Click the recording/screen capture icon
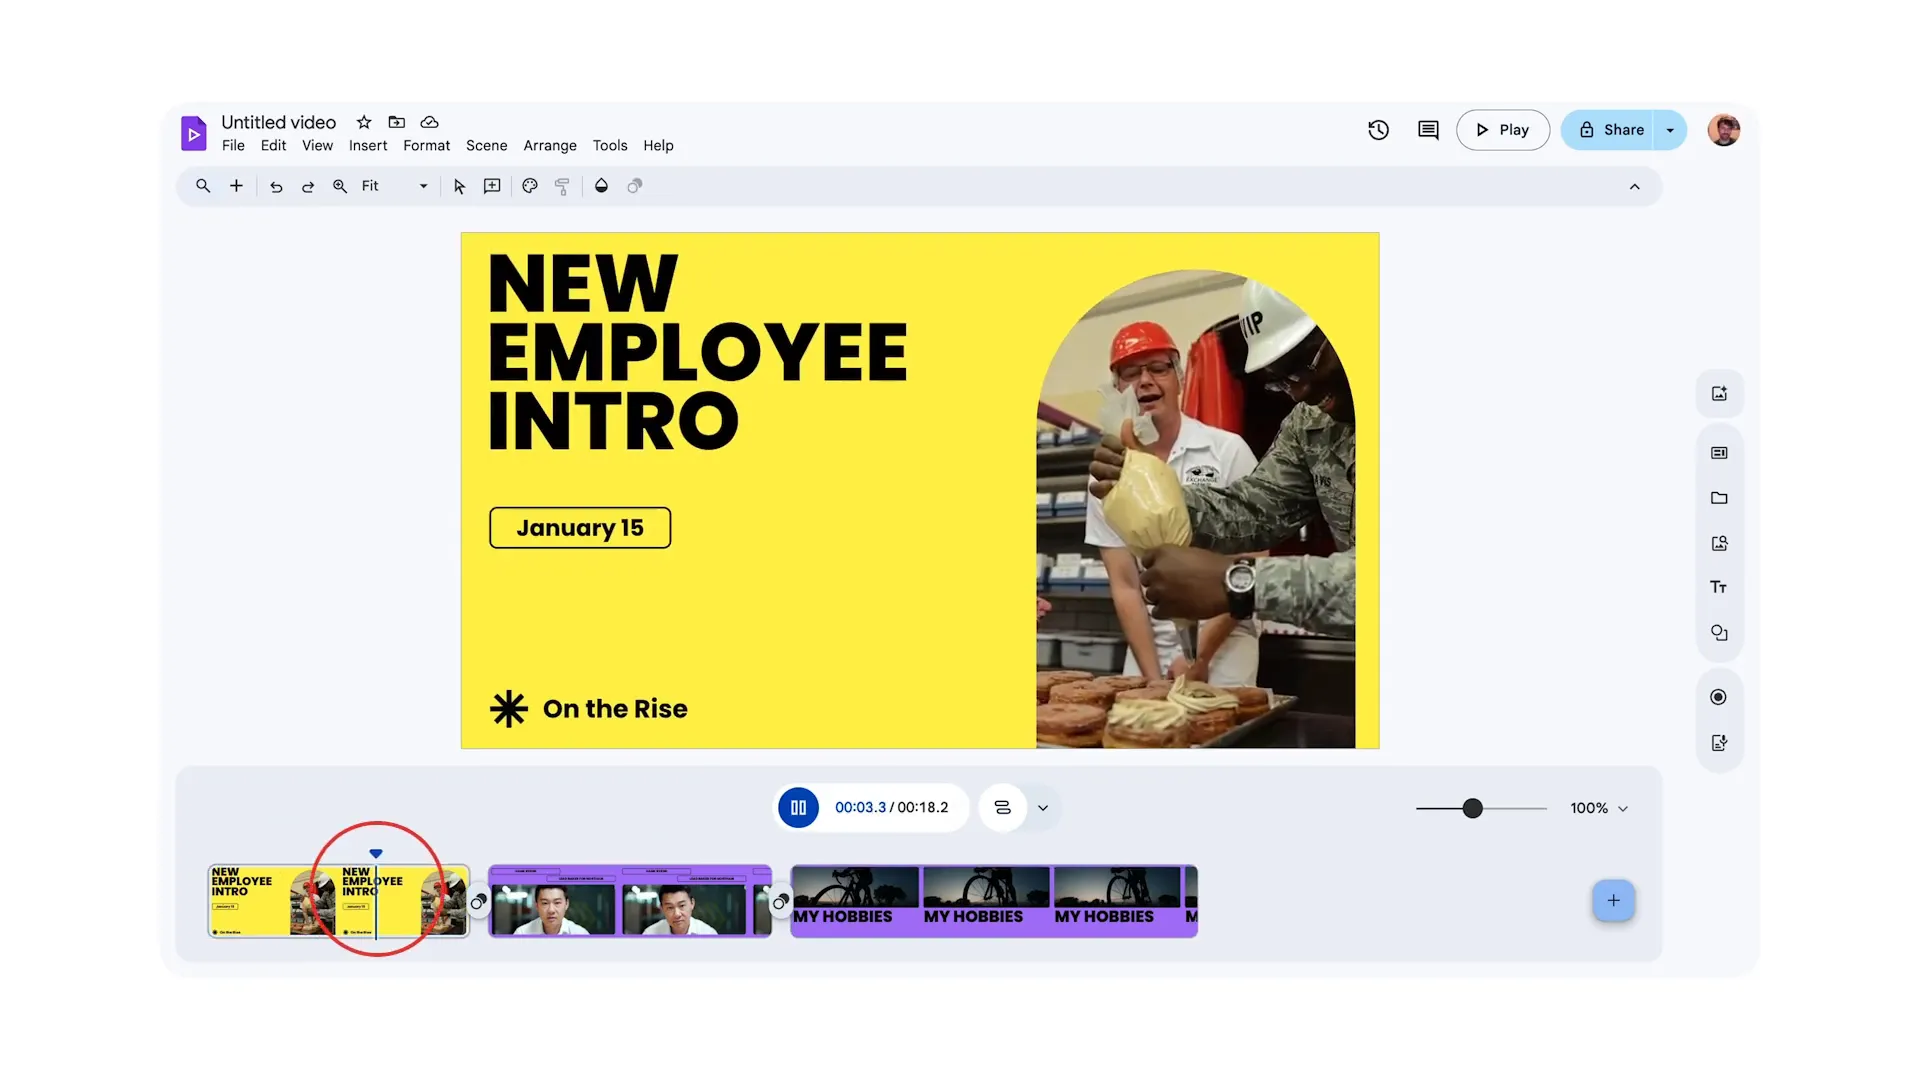The height and width of the screenshot is (1080, 1920). (1718, 698)
